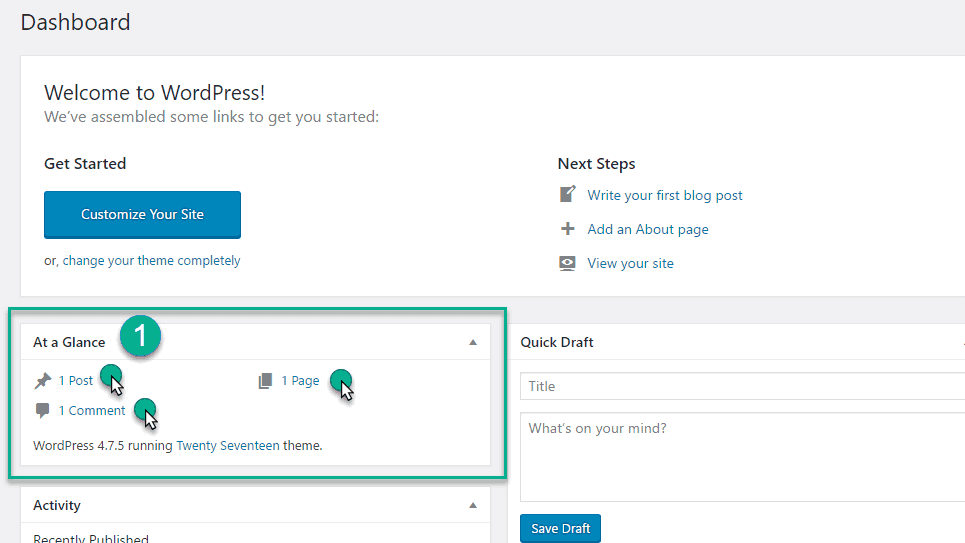Click the Next Steps heading
The image size is (965, 543).
tap(596, 164)
